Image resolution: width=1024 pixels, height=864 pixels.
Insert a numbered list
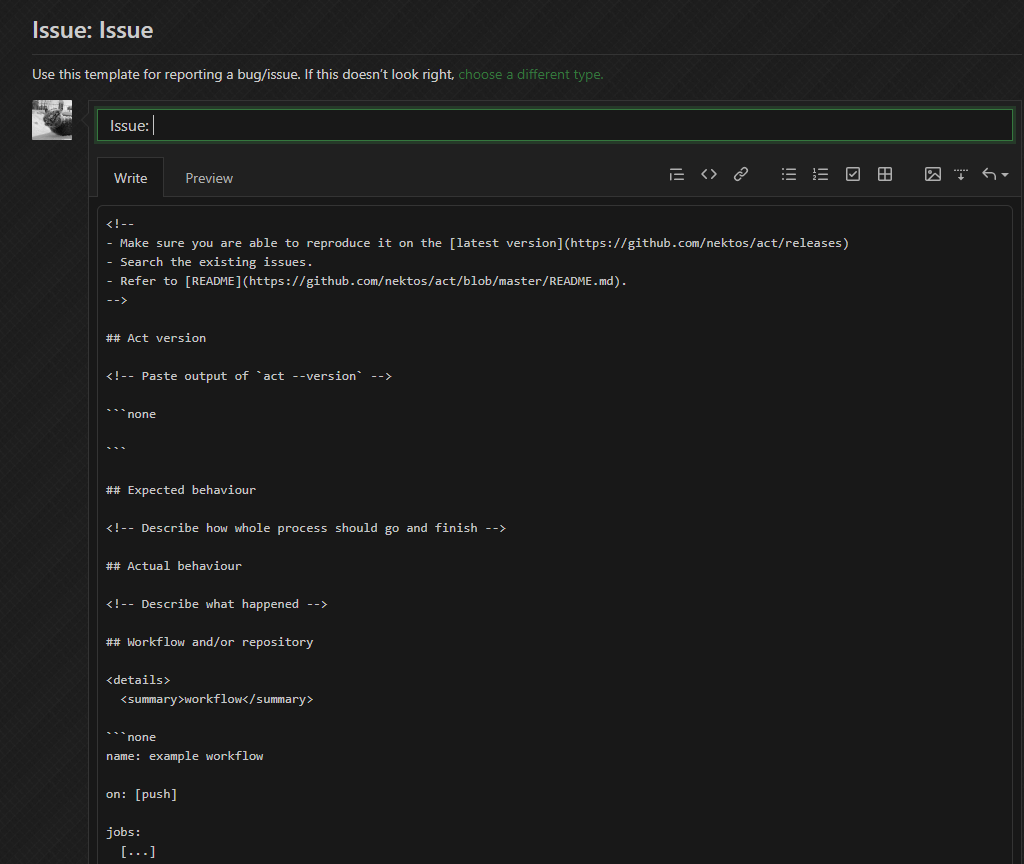pos(820,174)
